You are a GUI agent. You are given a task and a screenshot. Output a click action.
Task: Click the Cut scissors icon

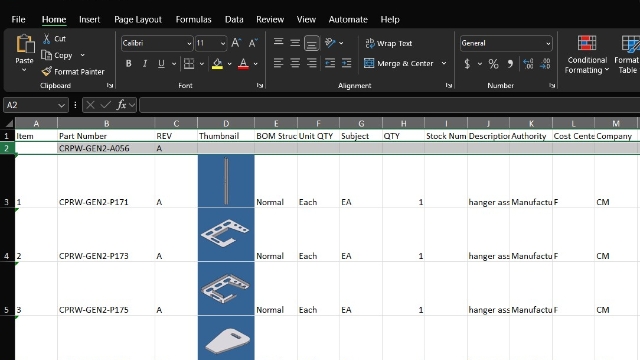point(47,38)
